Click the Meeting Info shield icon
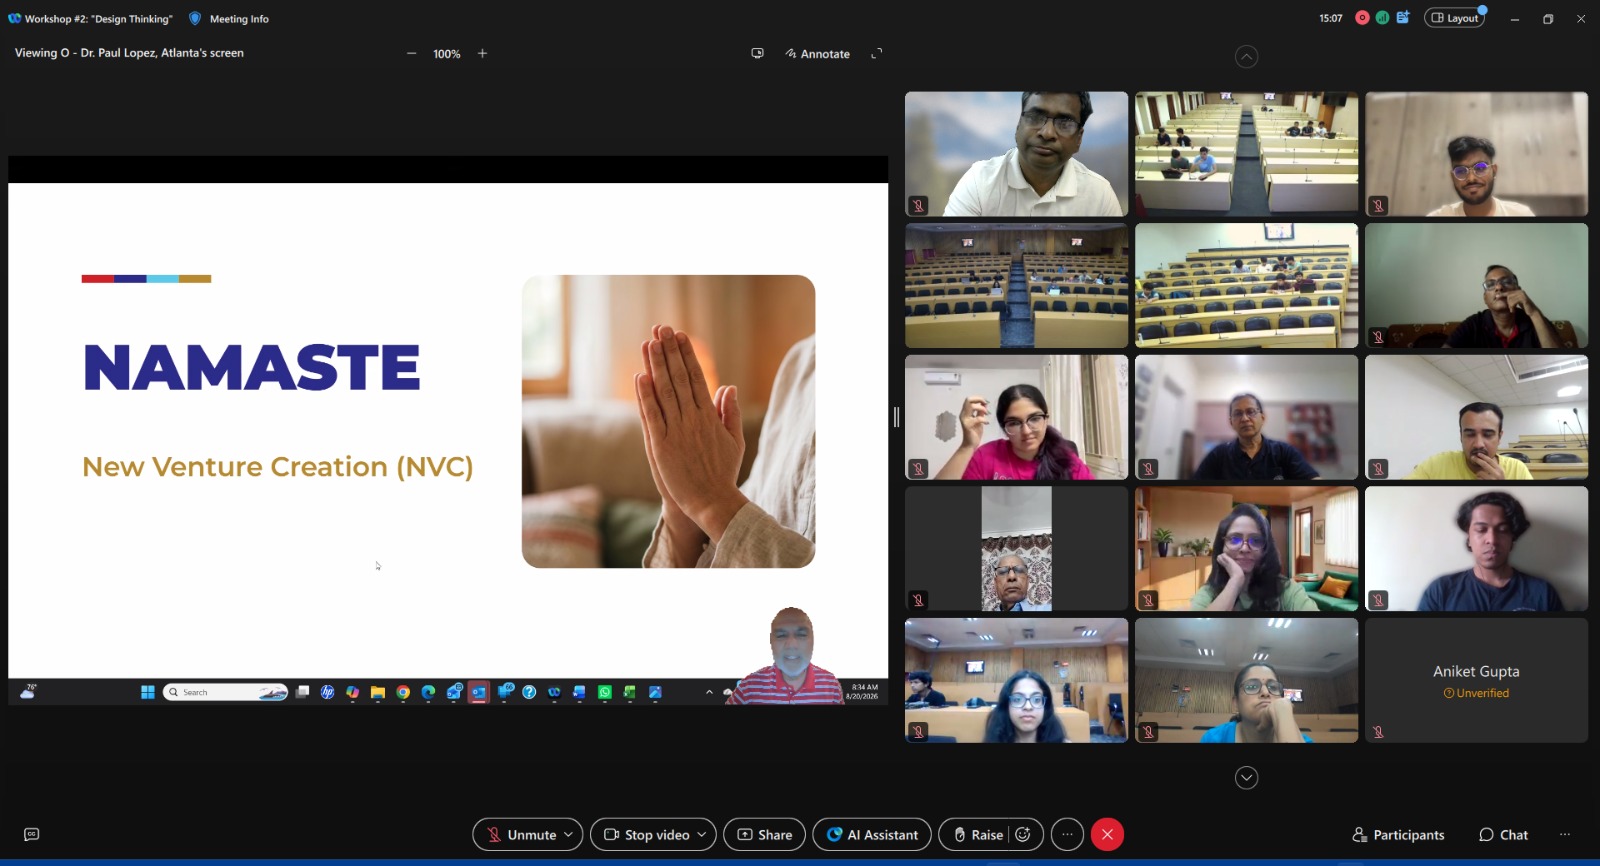The height and width of the screenshot is (866, 1600). (x=195, y=18)
